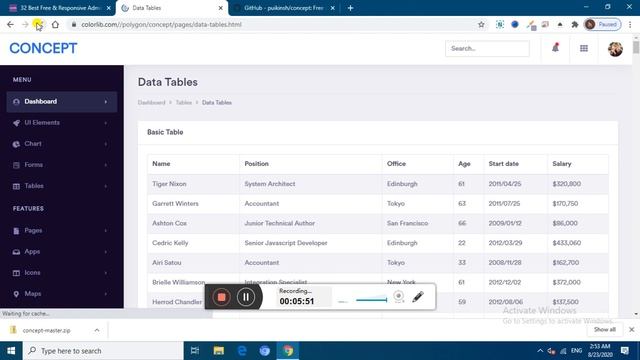The height and width of the screenshot is (360, 640).
Task: Open Chrome's three-dot menu
Action: 630,24
